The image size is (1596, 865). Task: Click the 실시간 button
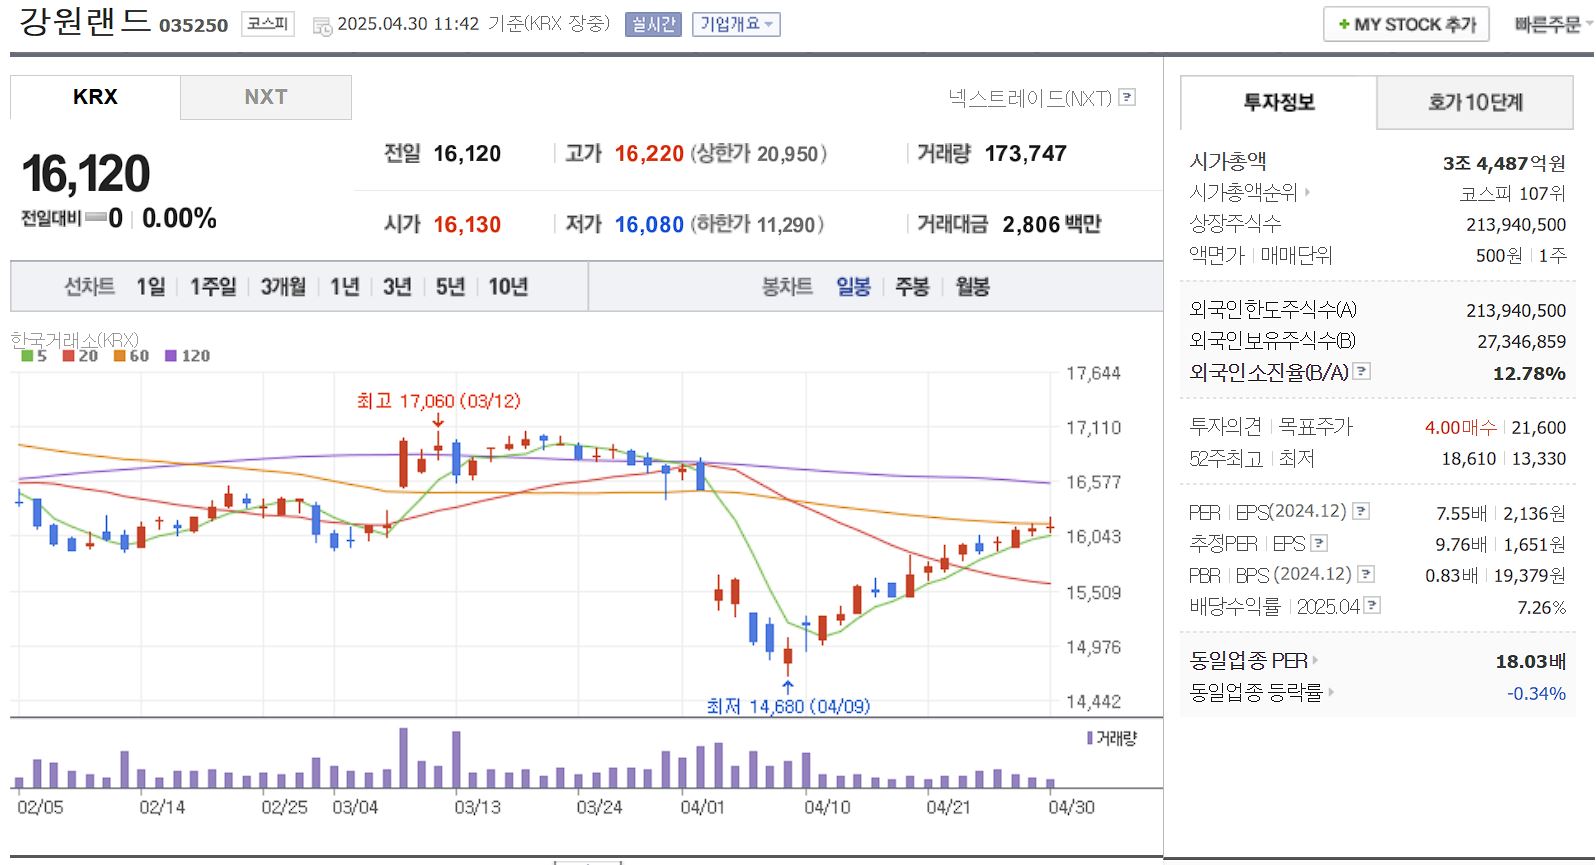pyautogui.click(x=653, y=24)
